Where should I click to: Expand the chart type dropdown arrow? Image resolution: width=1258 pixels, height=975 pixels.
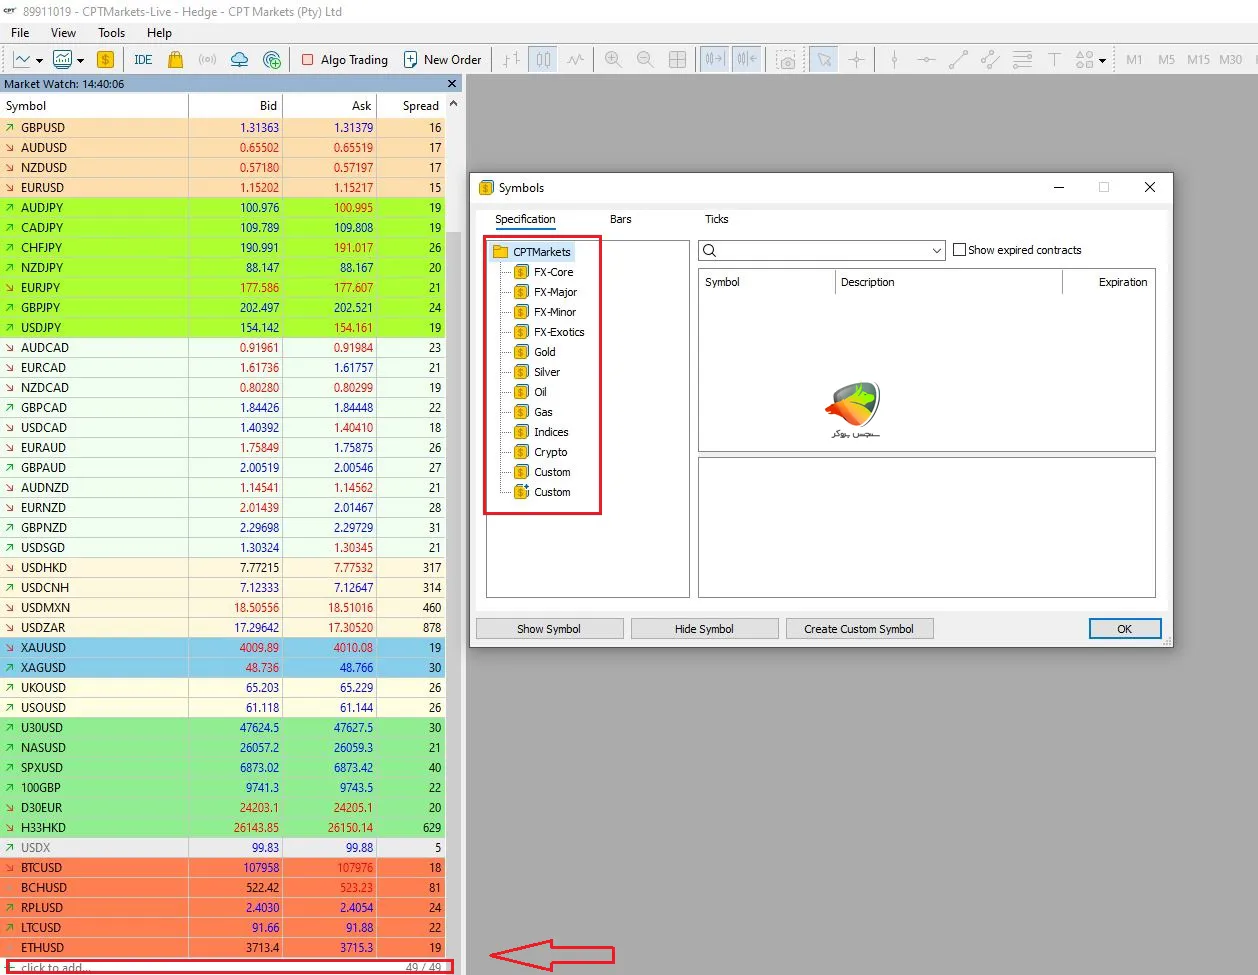pos(37,60)
